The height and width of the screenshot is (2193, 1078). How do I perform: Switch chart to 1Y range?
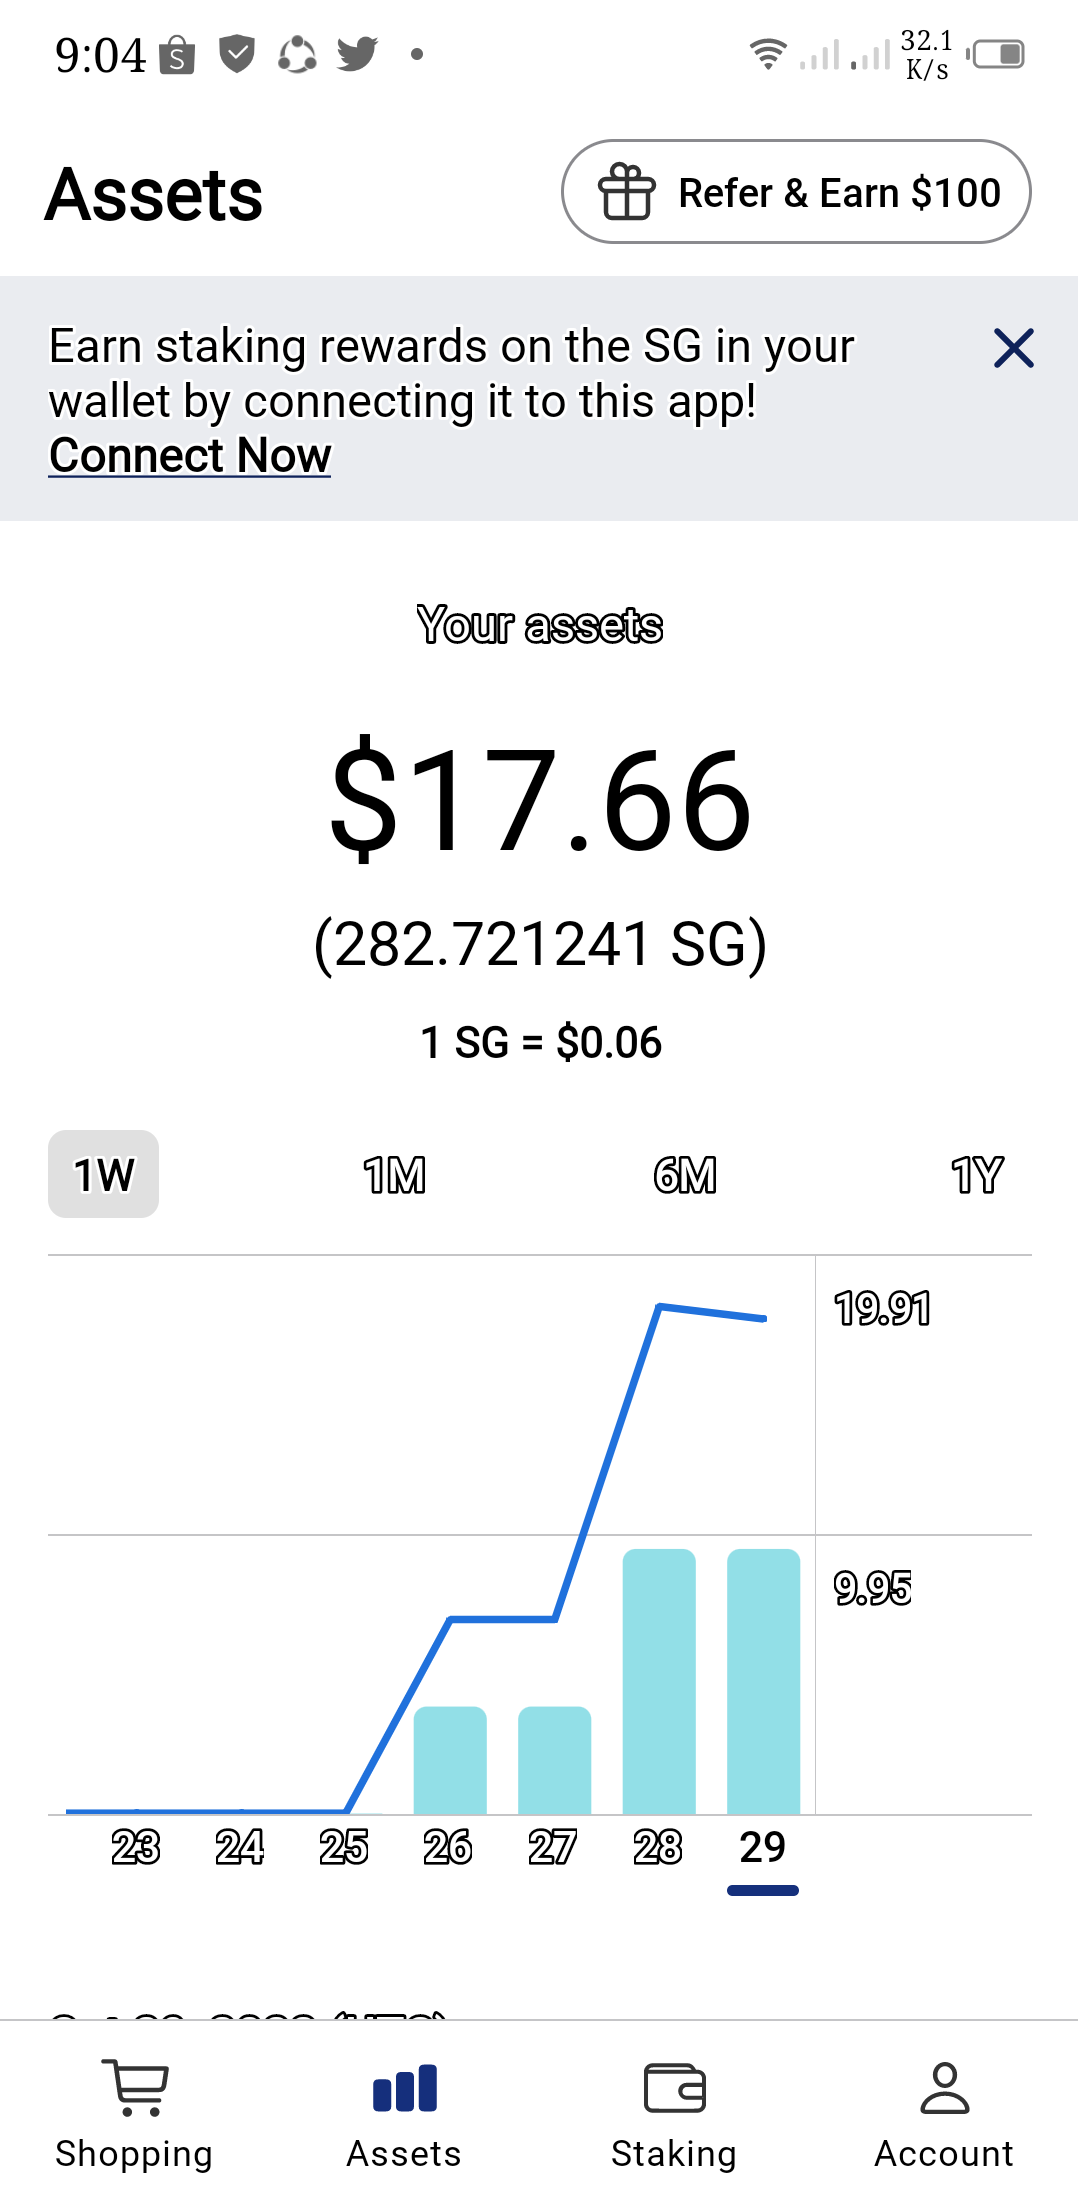tap(977, 1174)
